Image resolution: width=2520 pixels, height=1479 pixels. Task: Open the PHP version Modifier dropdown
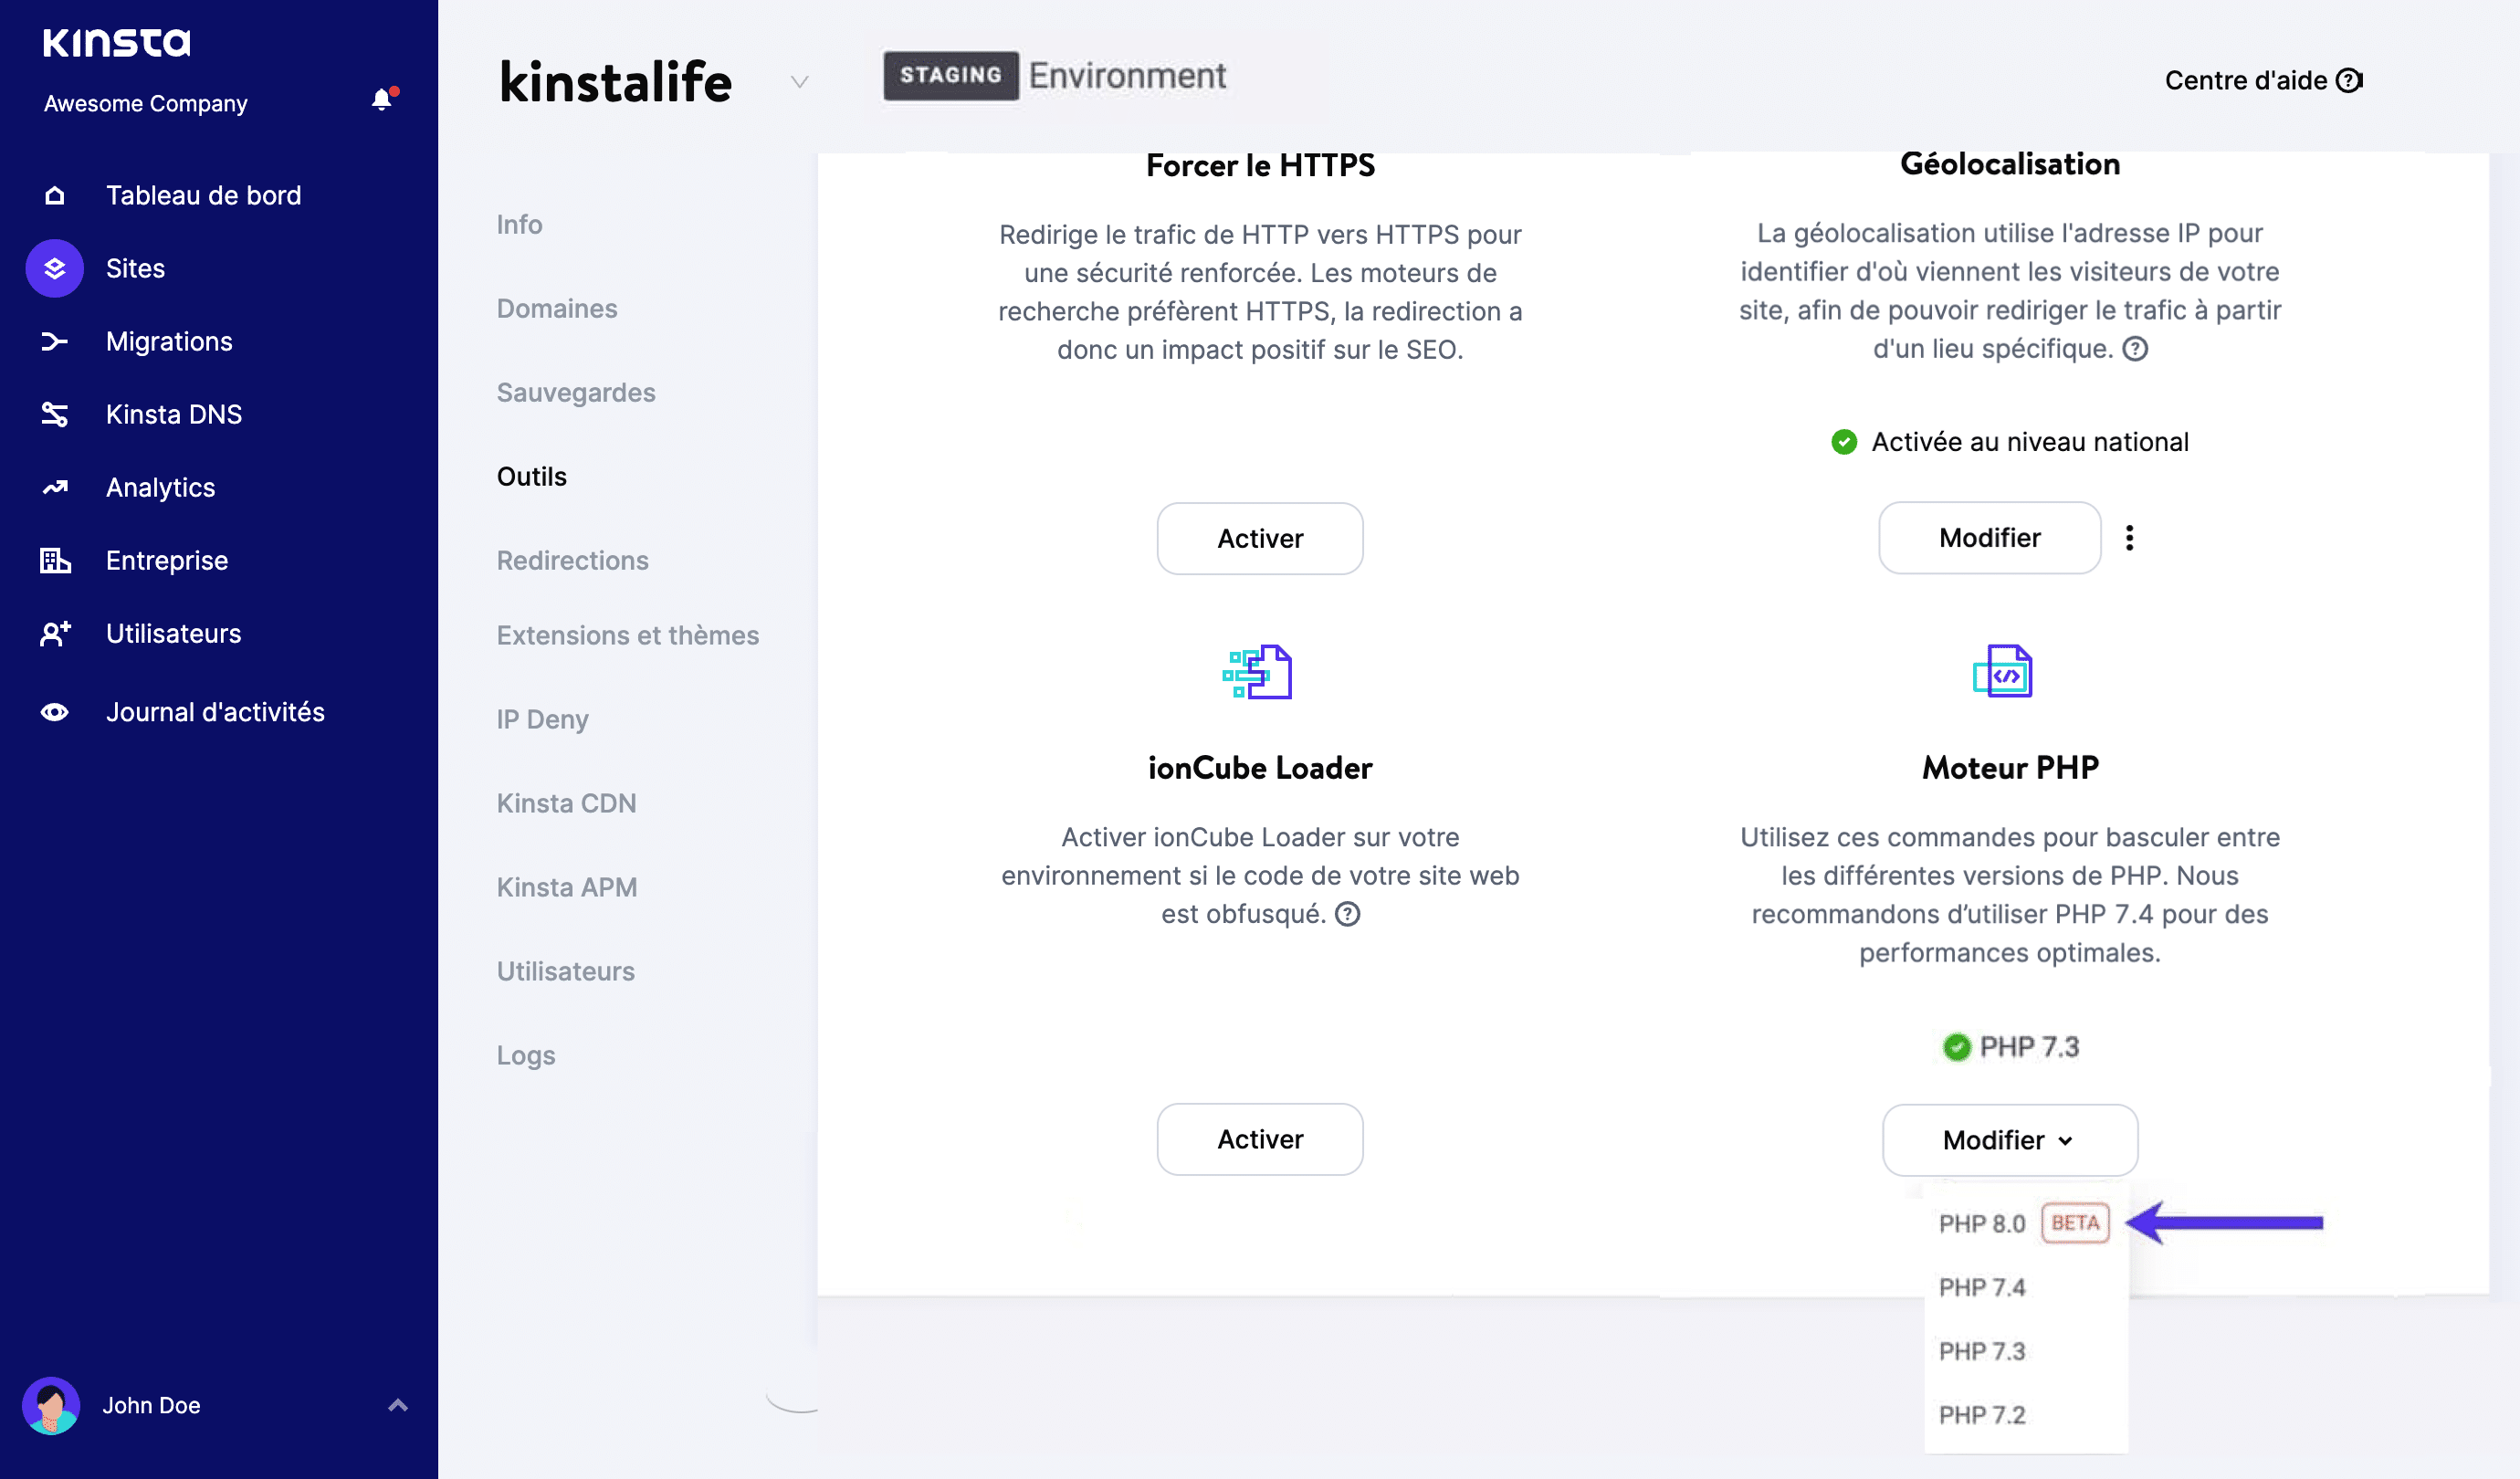coord(2009,1139)
